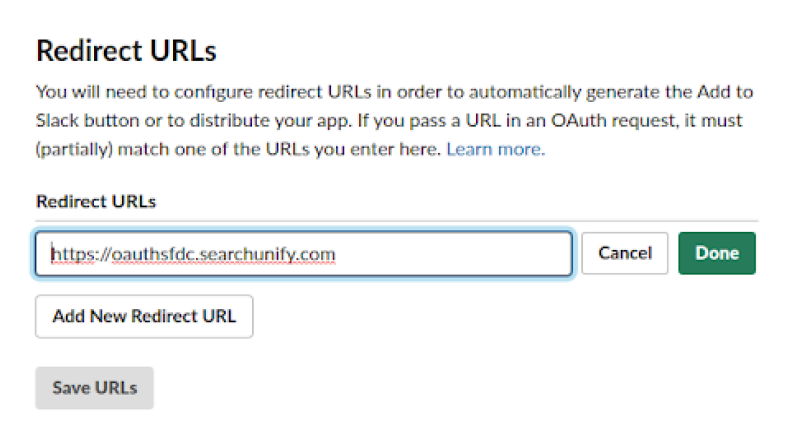Click the green Done button

pyautogui.click(x=716, y=253)
